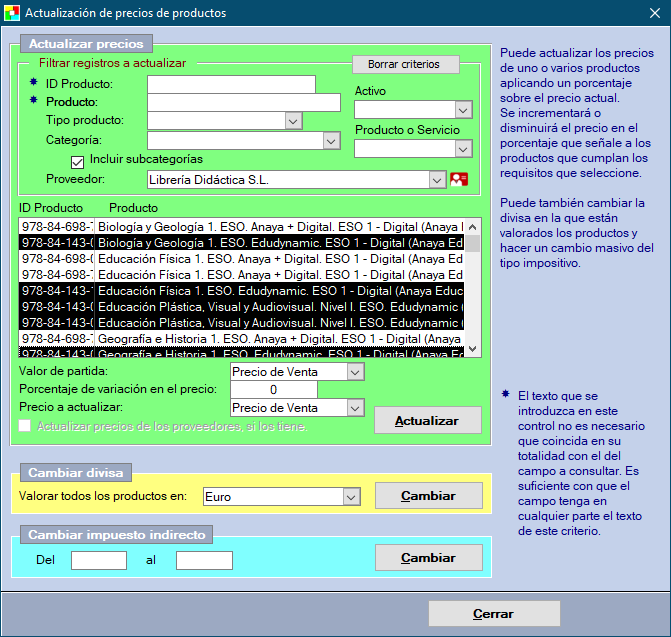Click the supplier card icon next to Proveedor
Screen dimensions: 671x637
click(459, 180)
